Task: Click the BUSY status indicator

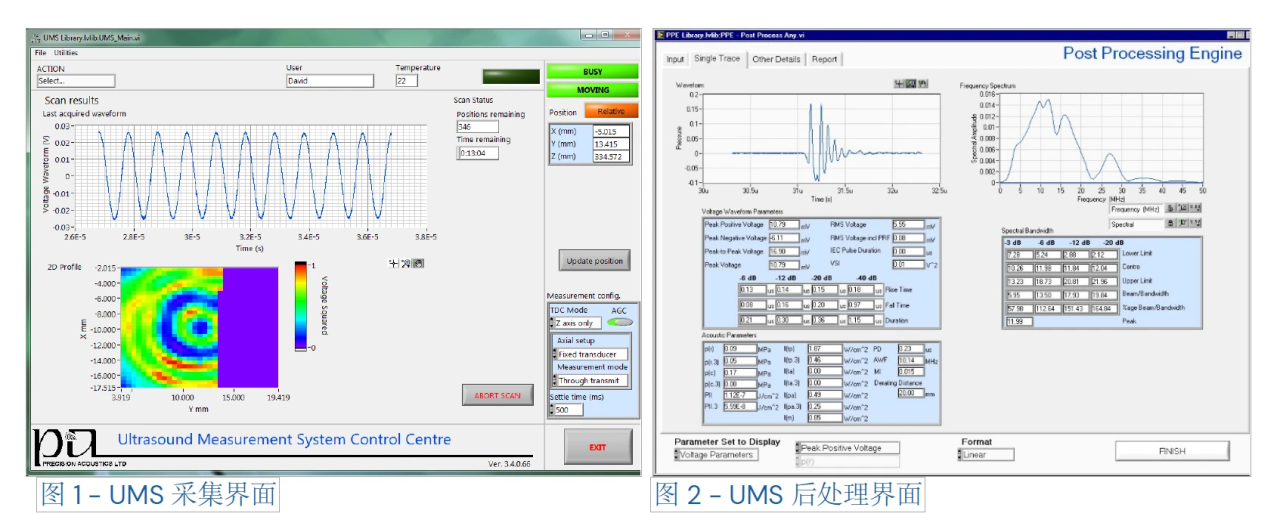Action: 593,71
